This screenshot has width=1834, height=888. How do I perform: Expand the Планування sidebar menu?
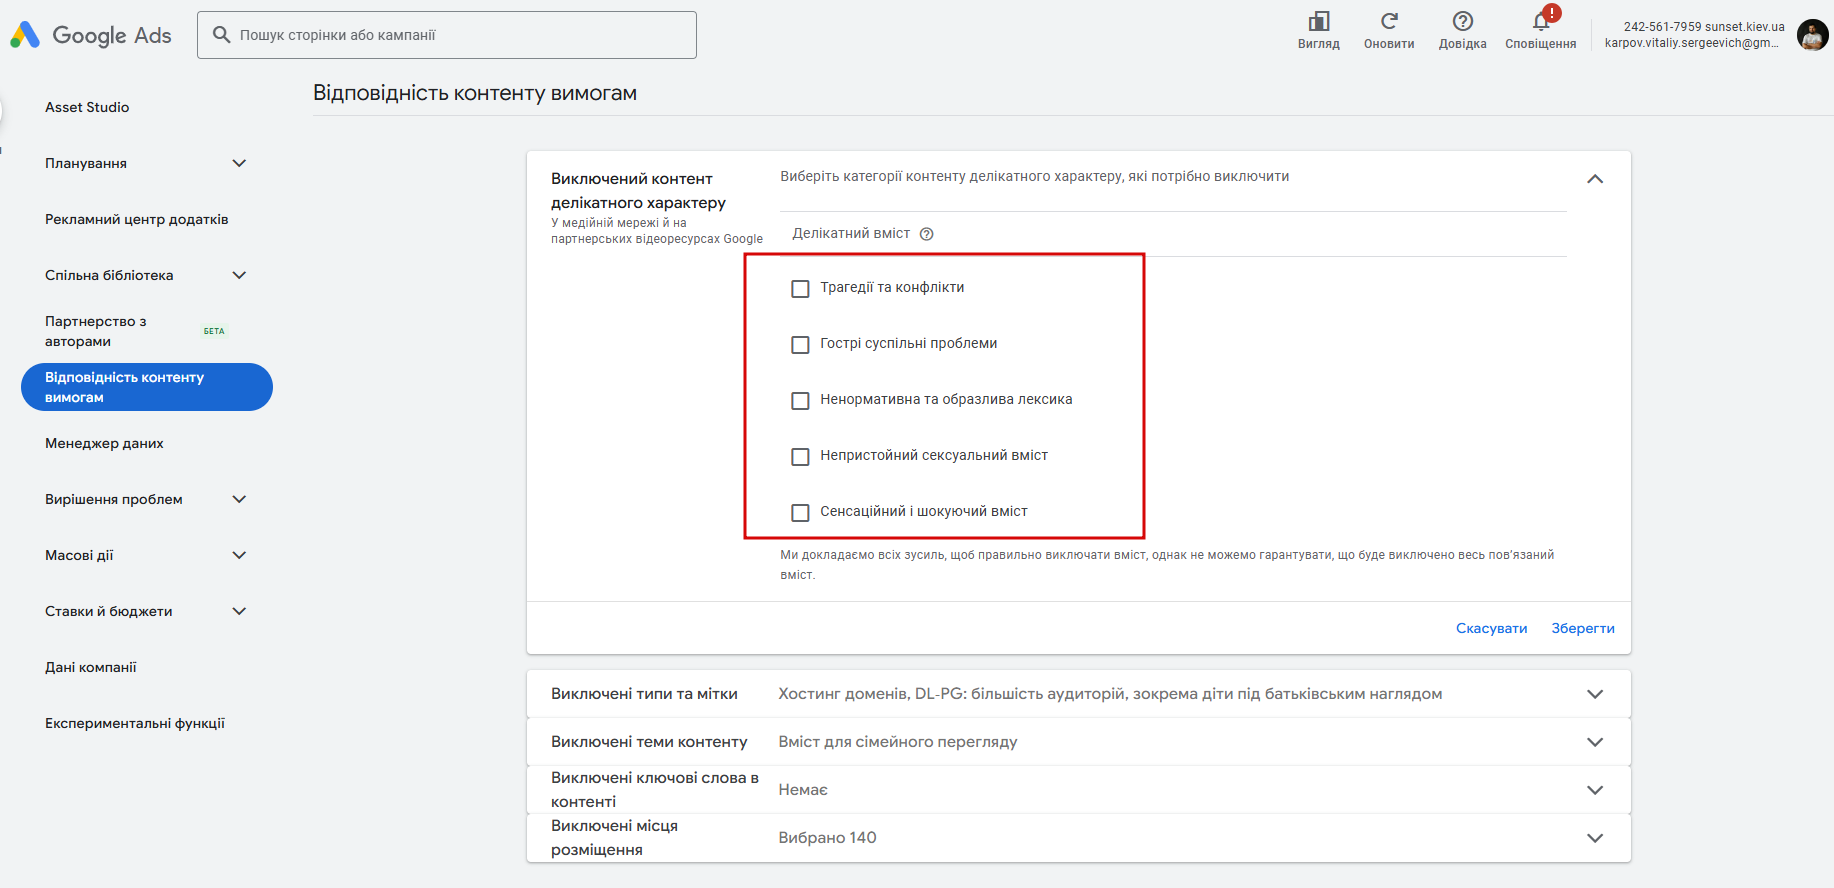click(x=239, y=163)
